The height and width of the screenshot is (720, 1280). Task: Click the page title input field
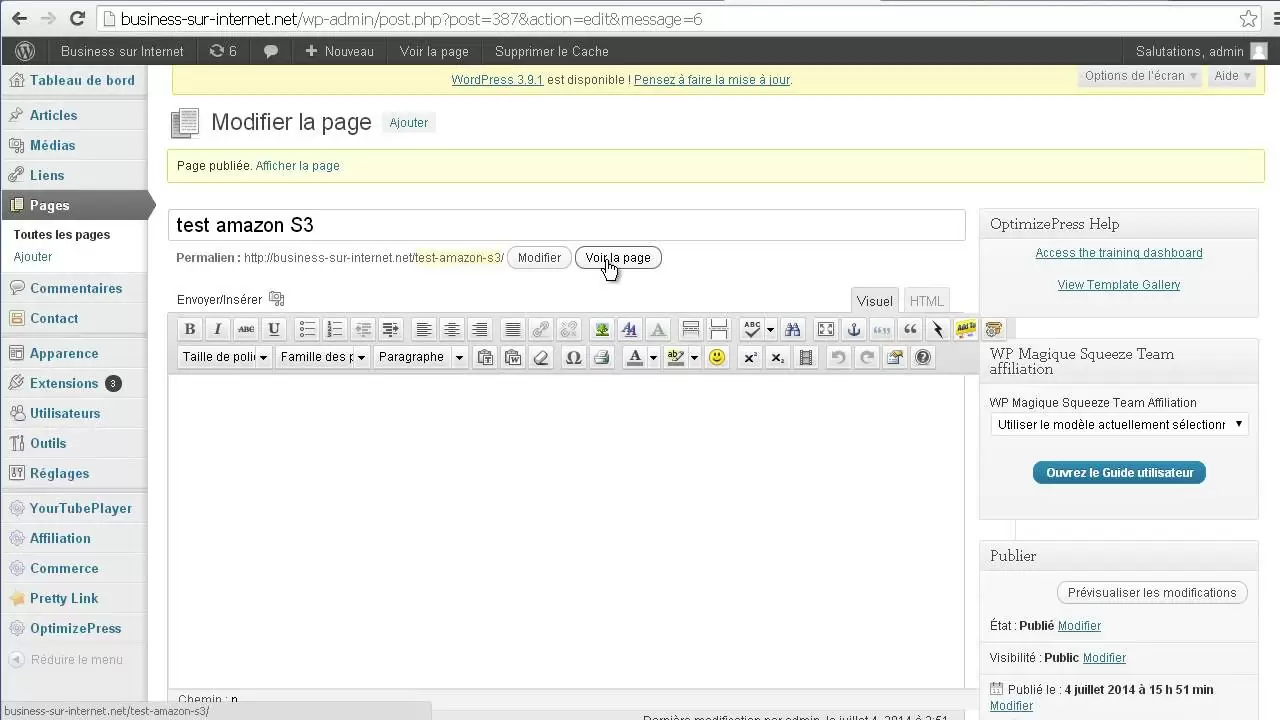pyautogui.click(x=566, y=225)
